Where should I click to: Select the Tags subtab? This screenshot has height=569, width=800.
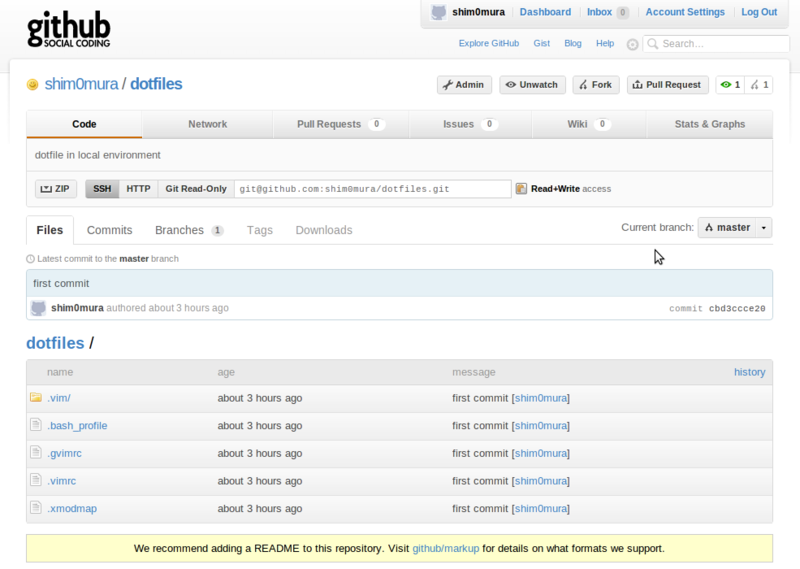click(x=260, y=230)
